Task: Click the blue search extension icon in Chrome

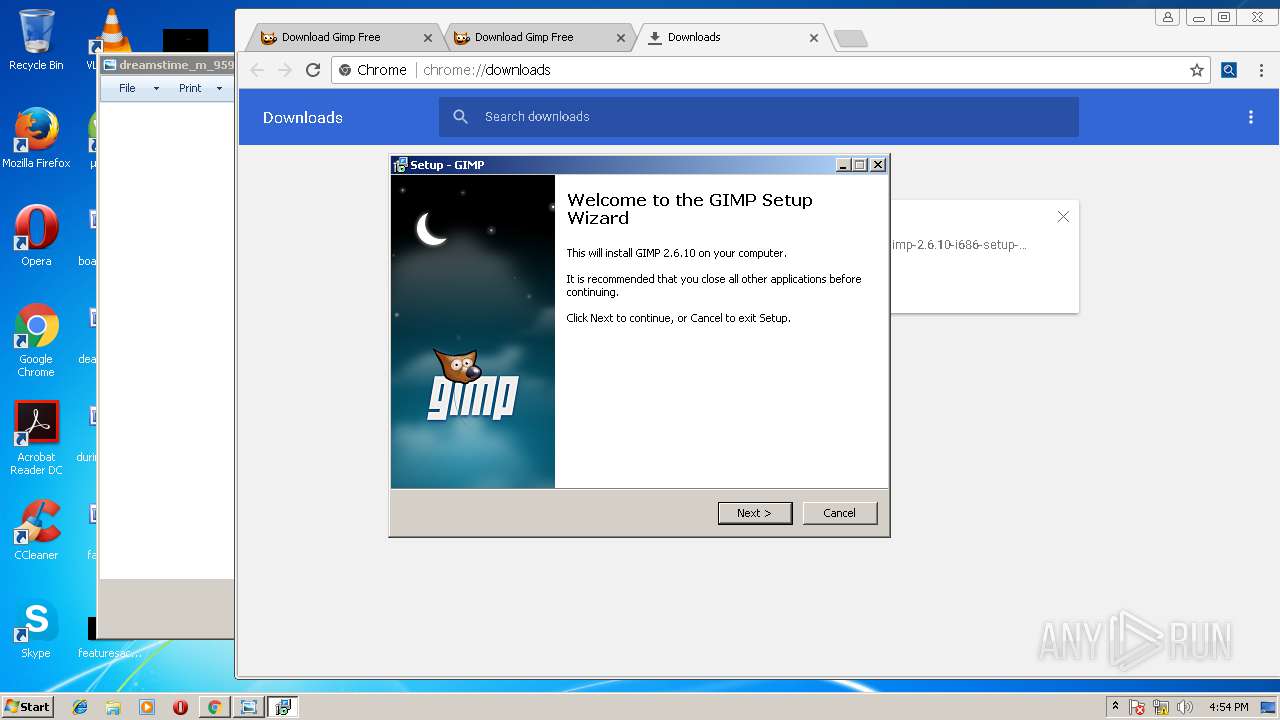Action: [1229, 70]
